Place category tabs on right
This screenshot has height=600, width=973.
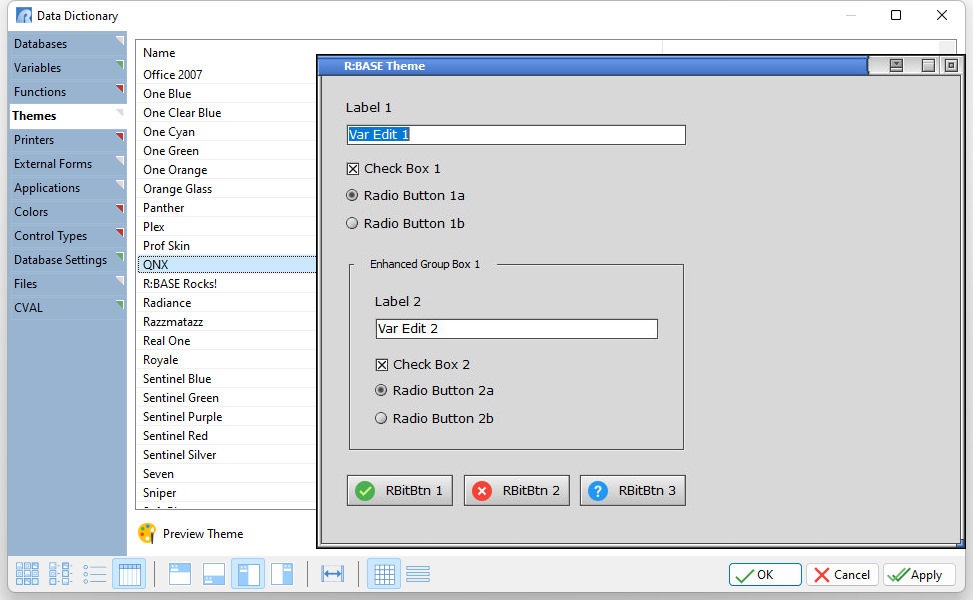[x=282, y=574]
